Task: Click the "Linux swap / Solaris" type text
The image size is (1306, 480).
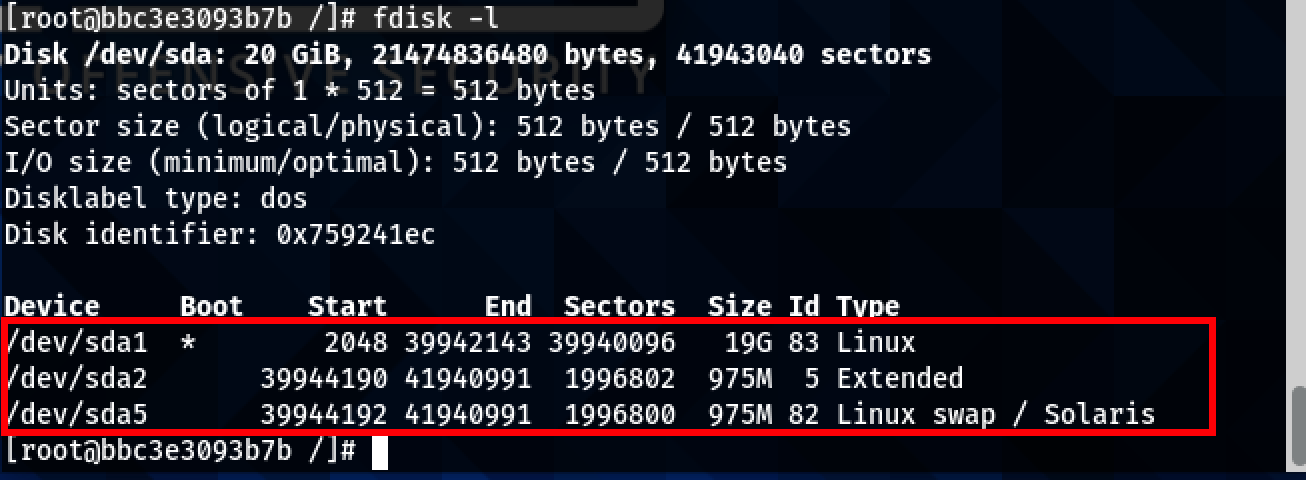Action: click(x=996, y=413)
